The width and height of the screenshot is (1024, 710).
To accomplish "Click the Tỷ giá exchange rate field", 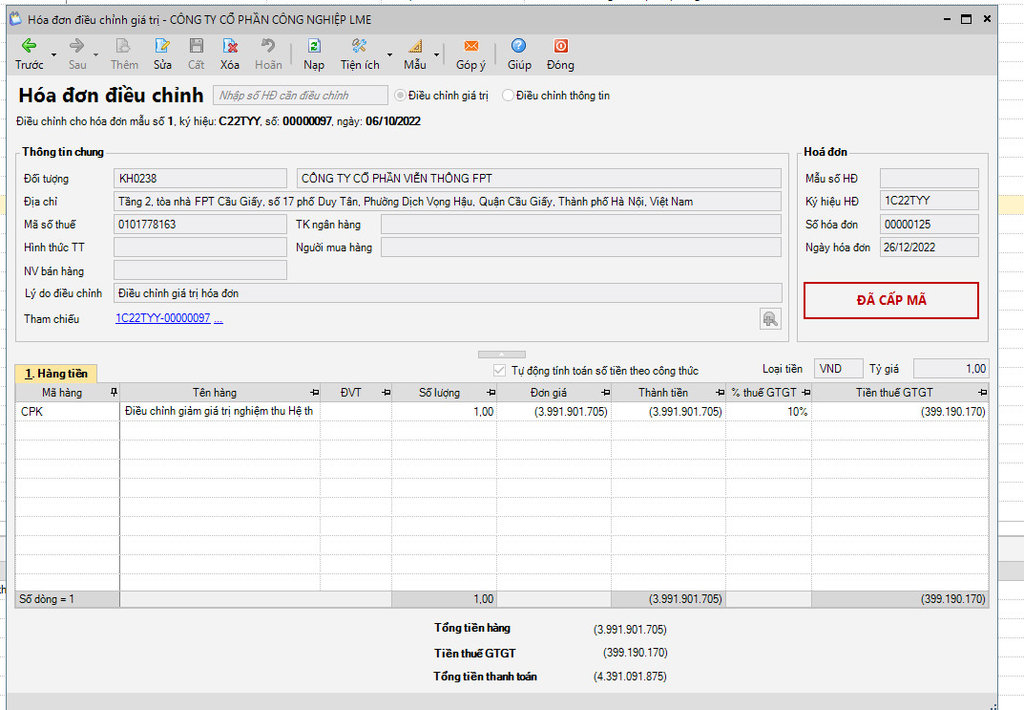I will [x=951, y=369].
